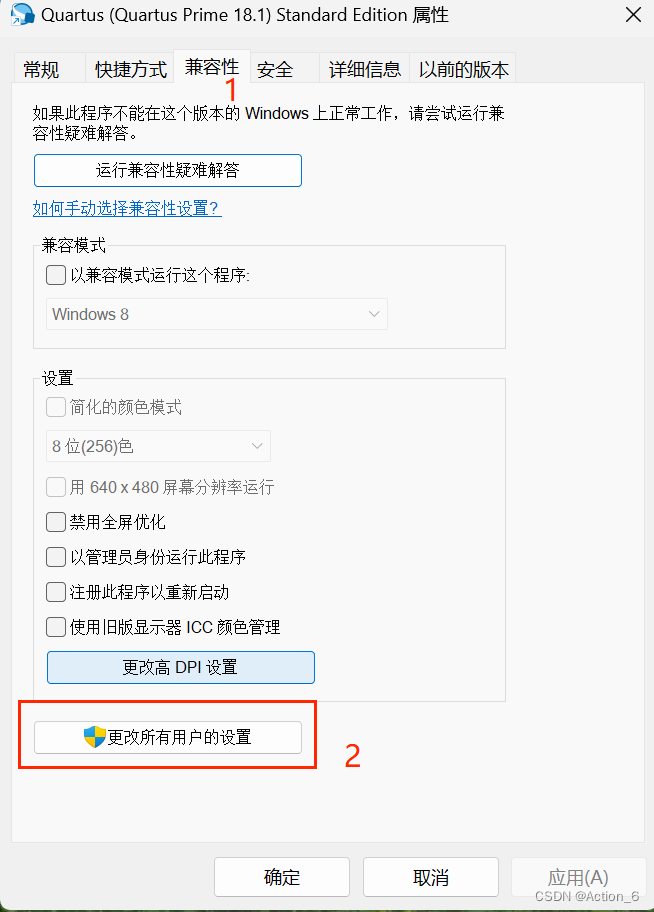654x912 pixels.
Task: Check the 禁用全屏优化 option
Action: 56,521
